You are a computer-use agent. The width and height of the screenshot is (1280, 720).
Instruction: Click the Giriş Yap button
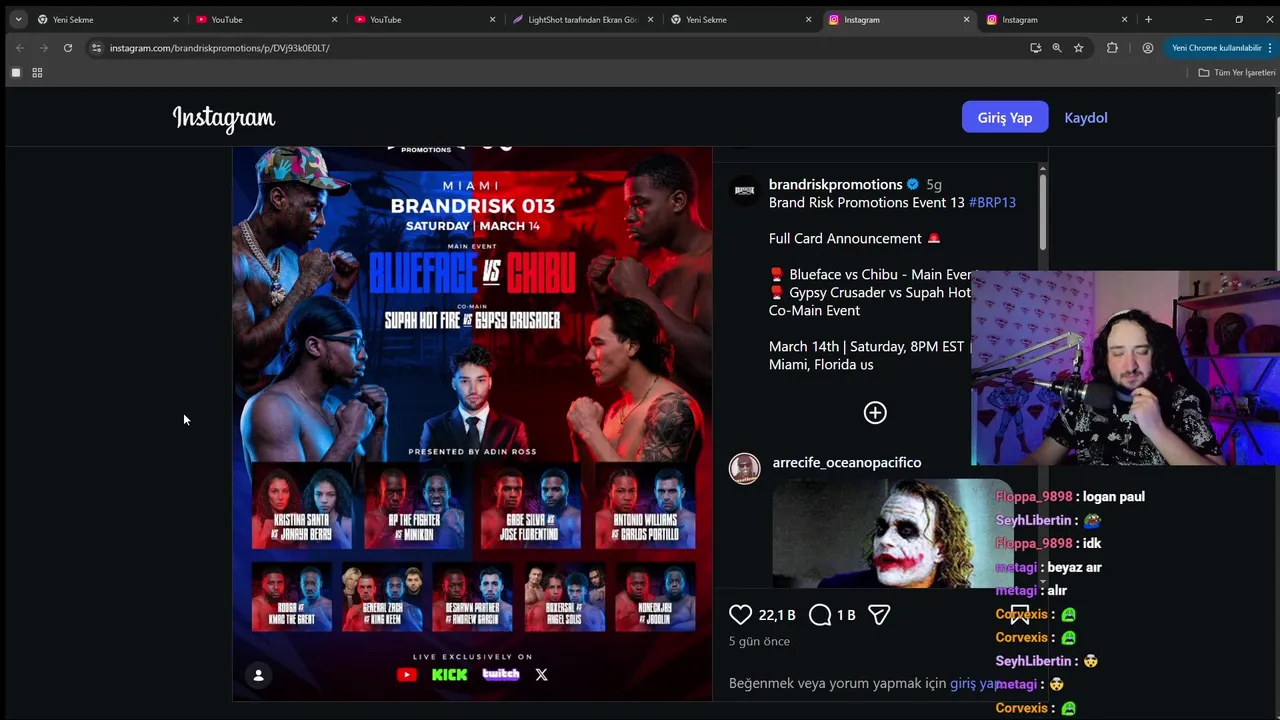[1005, 118]
